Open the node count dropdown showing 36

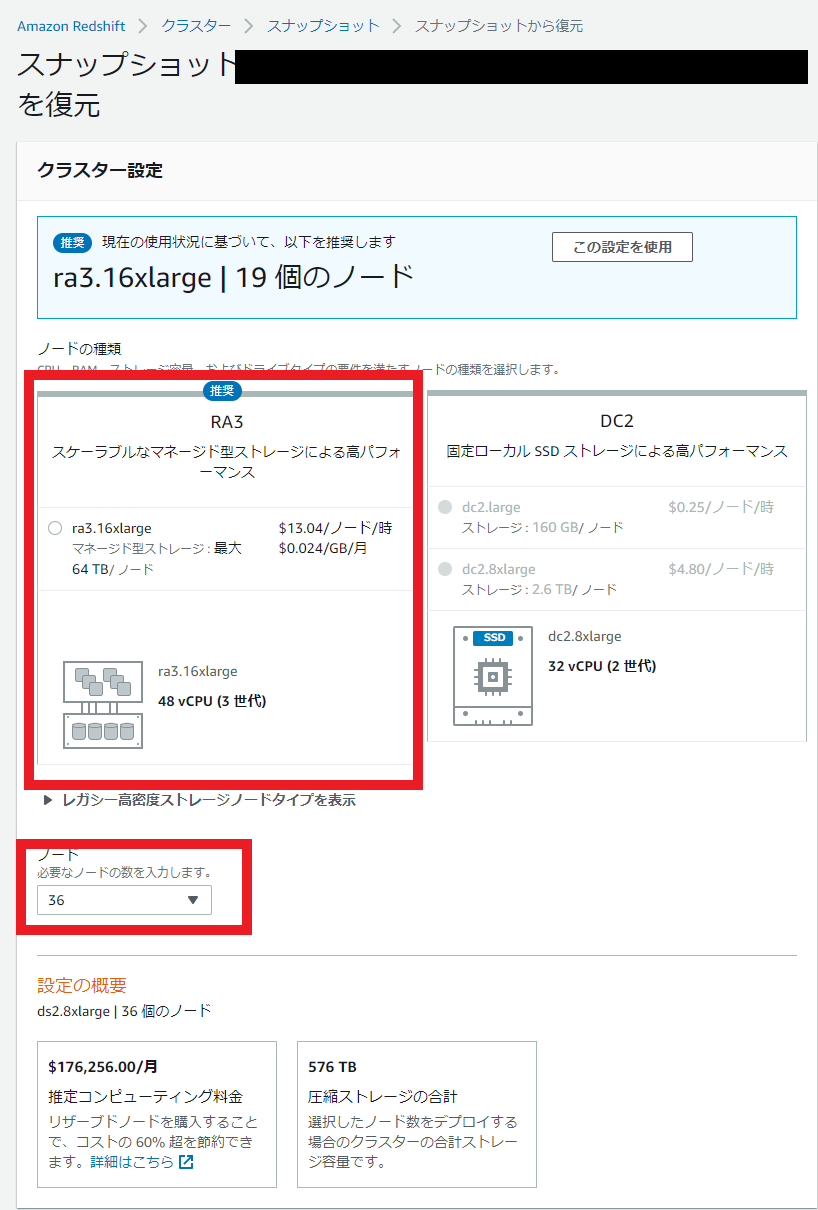[124, 900]
